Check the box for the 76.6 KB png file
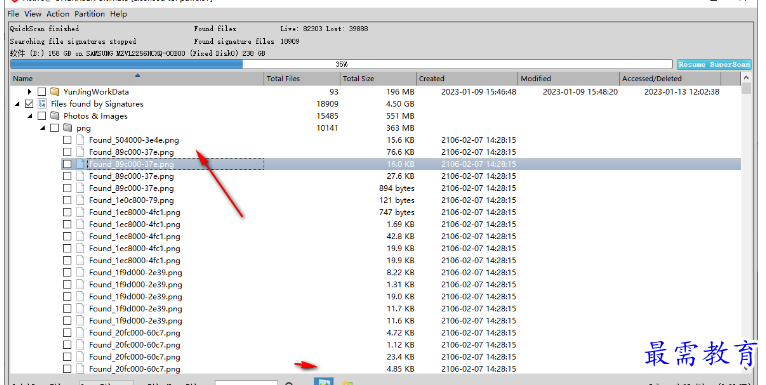 pyautogui.click(x=67, y=152)
